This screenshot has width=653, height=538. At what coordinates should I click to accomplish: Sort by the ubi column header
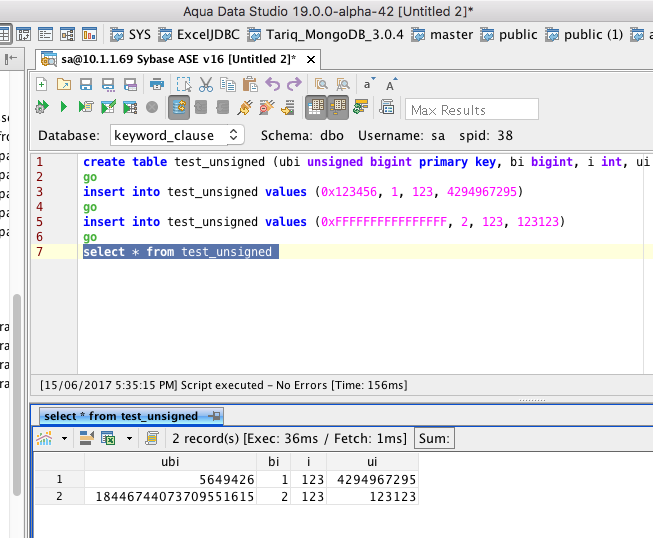[170, 461]
